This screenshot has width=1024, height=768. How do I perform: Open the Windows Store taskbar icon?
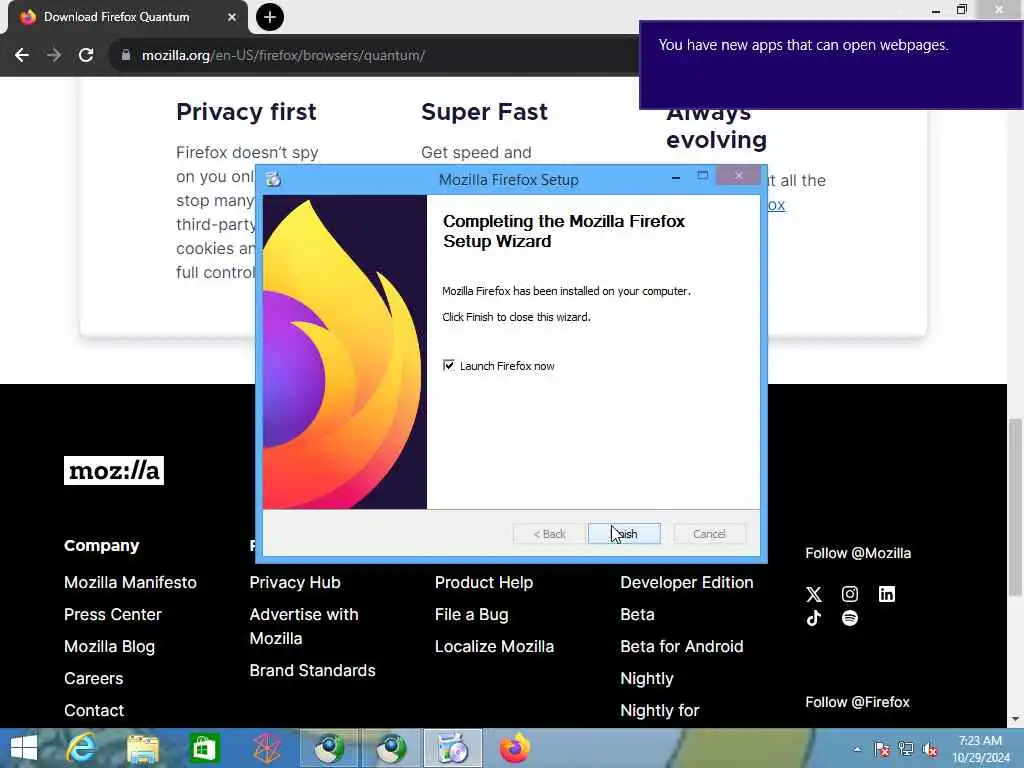[204, 748]
